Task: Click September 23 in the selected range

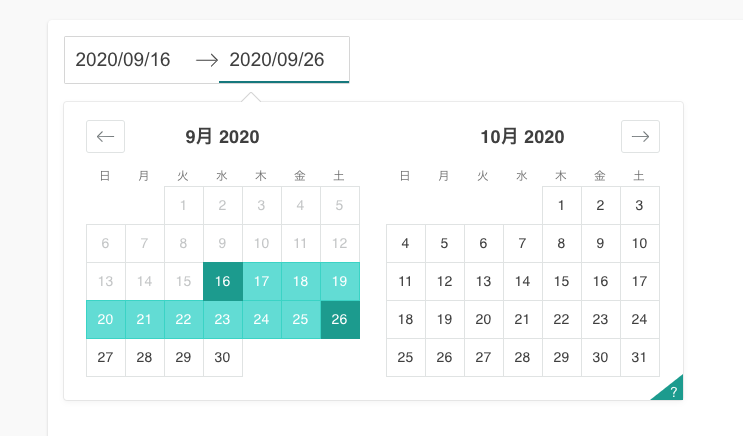Action: coord(223,319)
